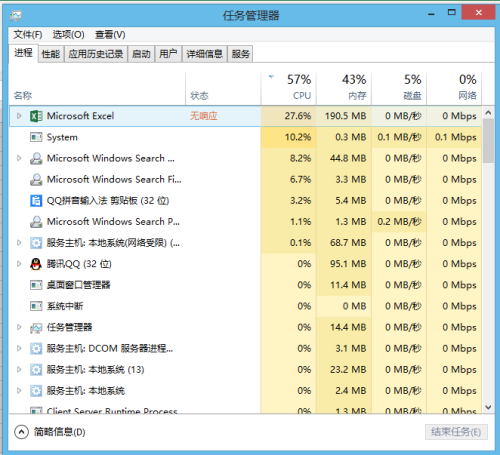The image size is (500, 455).
Task: Click the Microsoft Windows Search Fi... icon
Action: (36, 180)
